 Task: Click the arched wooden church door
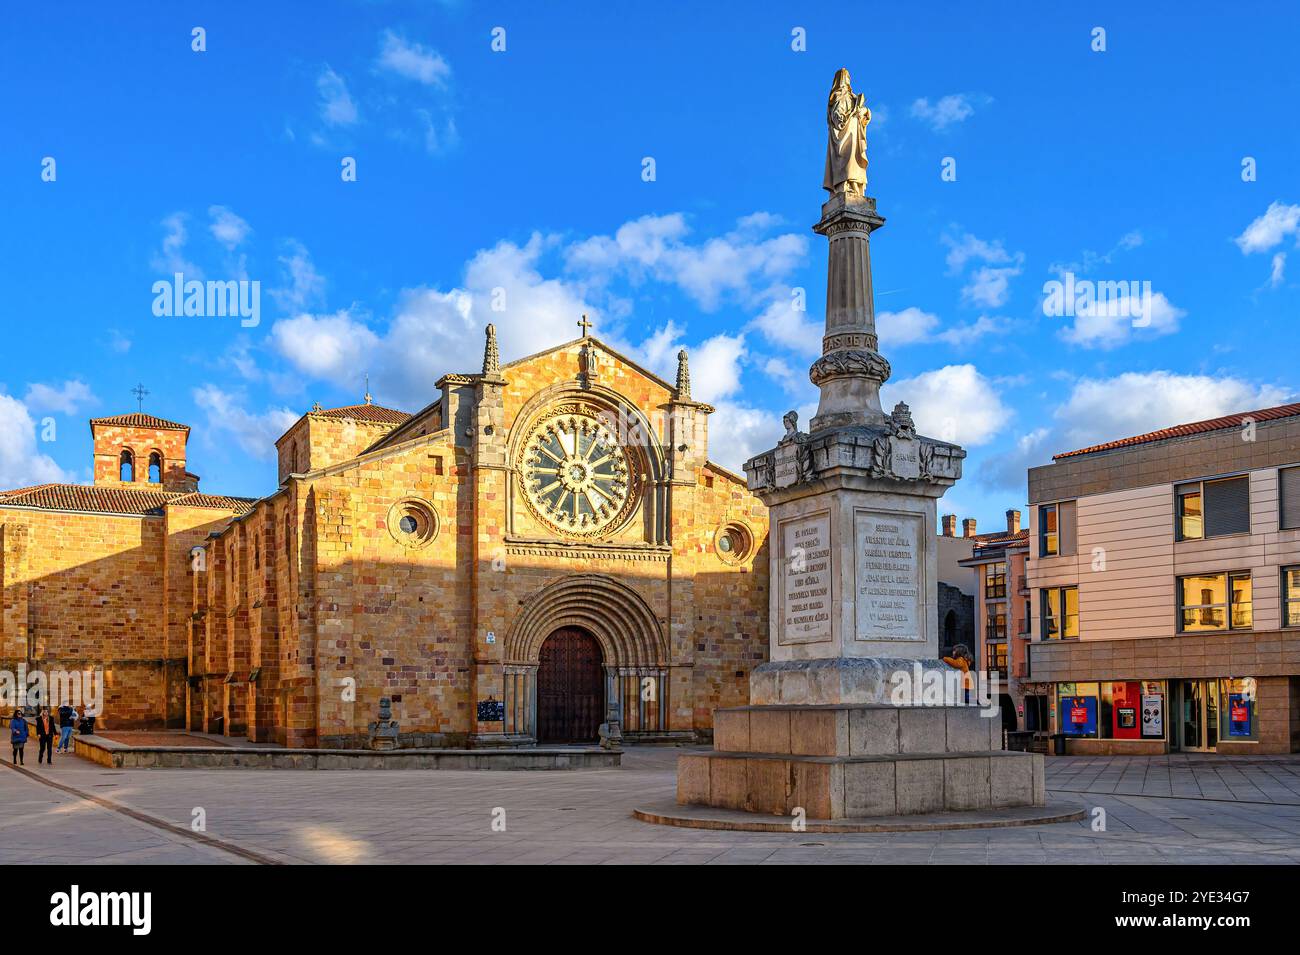click(570, 685)
